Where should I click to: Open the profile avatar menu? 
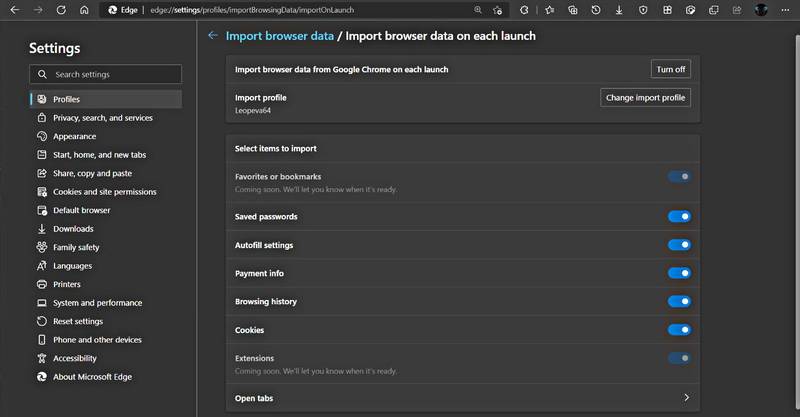tap(761, 10)
